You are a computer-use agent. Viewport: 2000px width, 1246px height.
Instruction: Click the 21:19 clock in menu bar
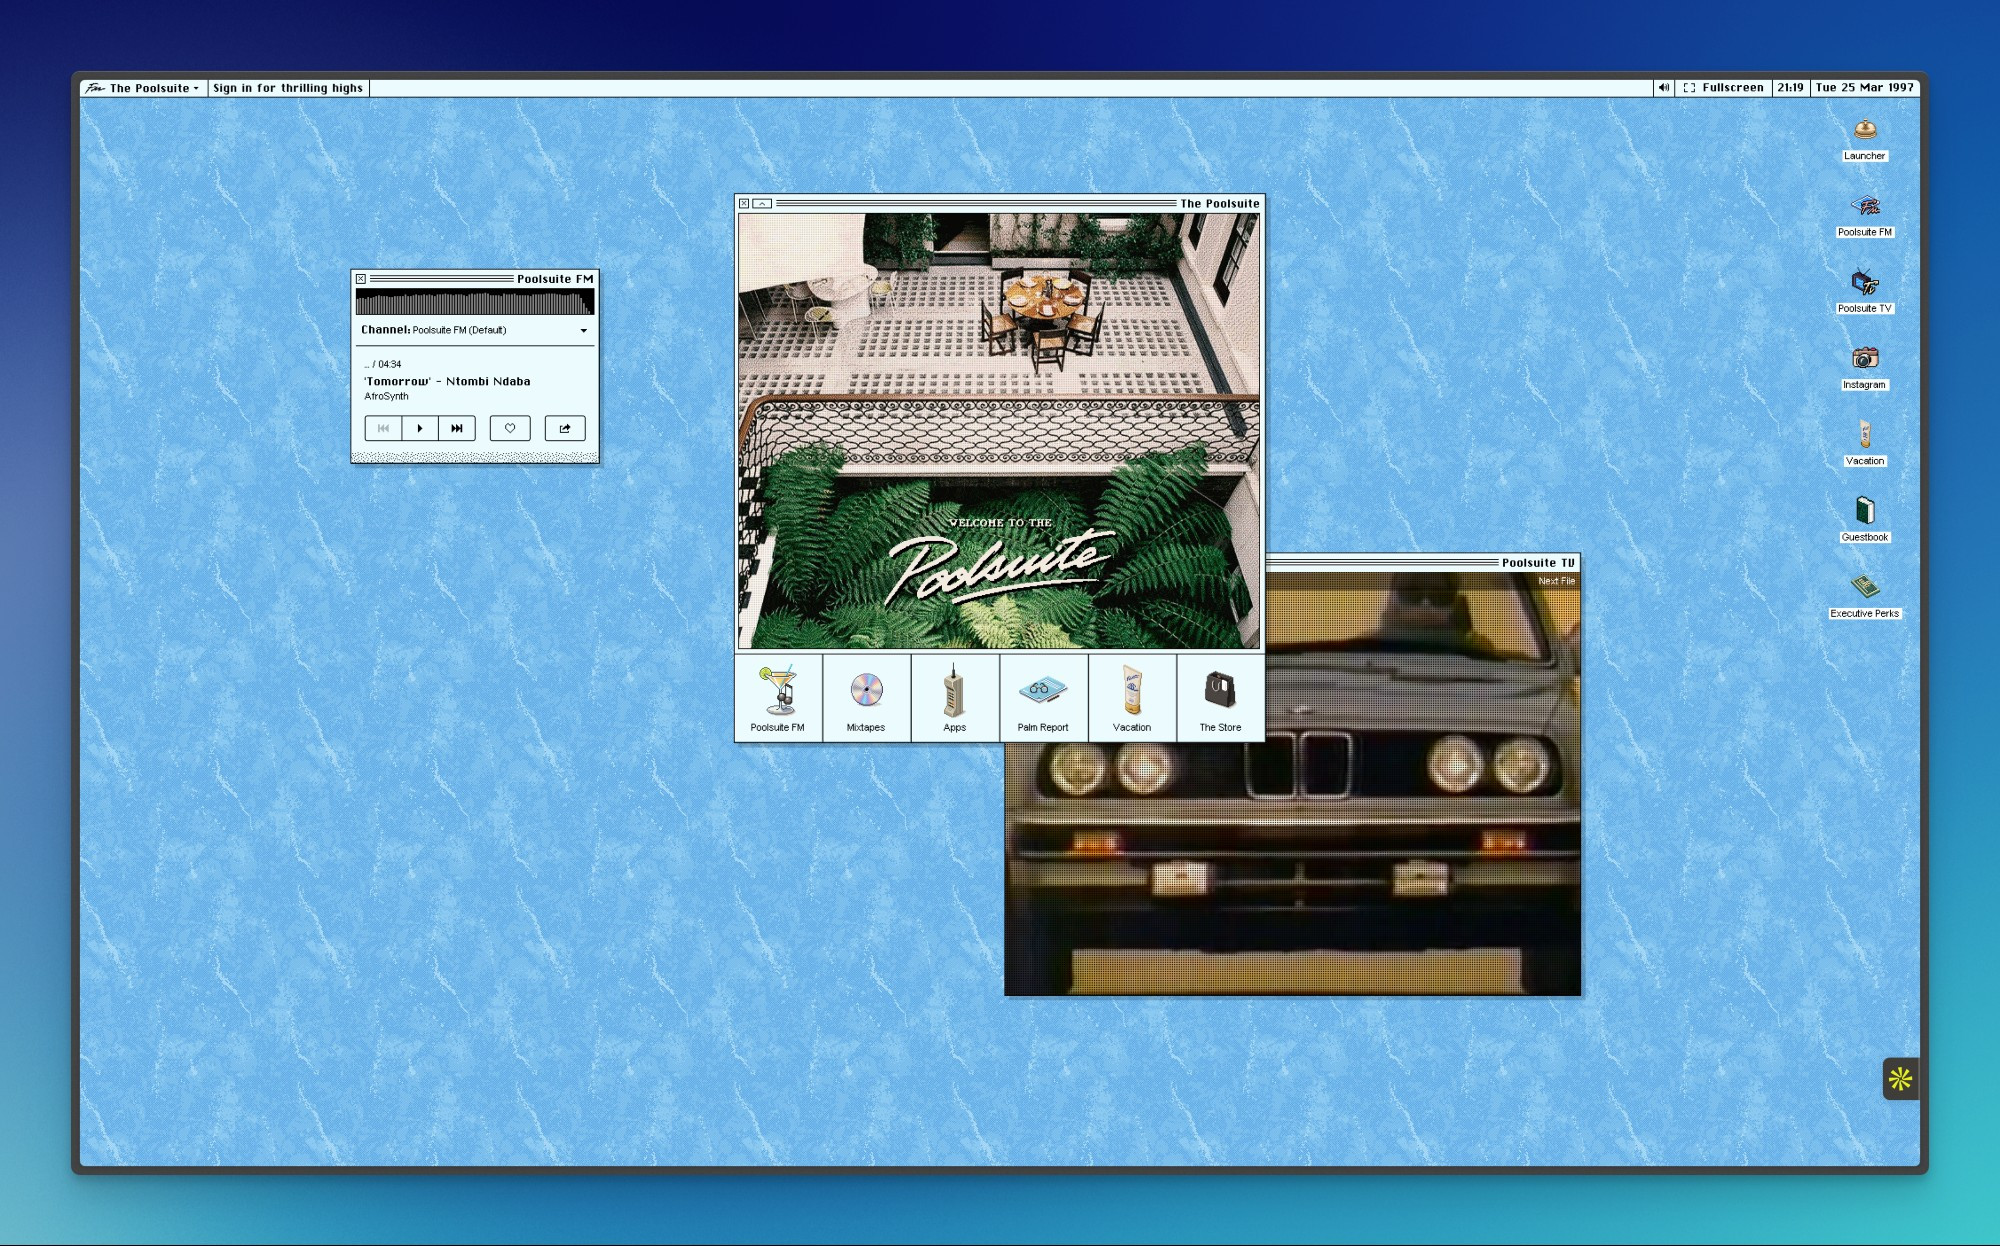1790,88
